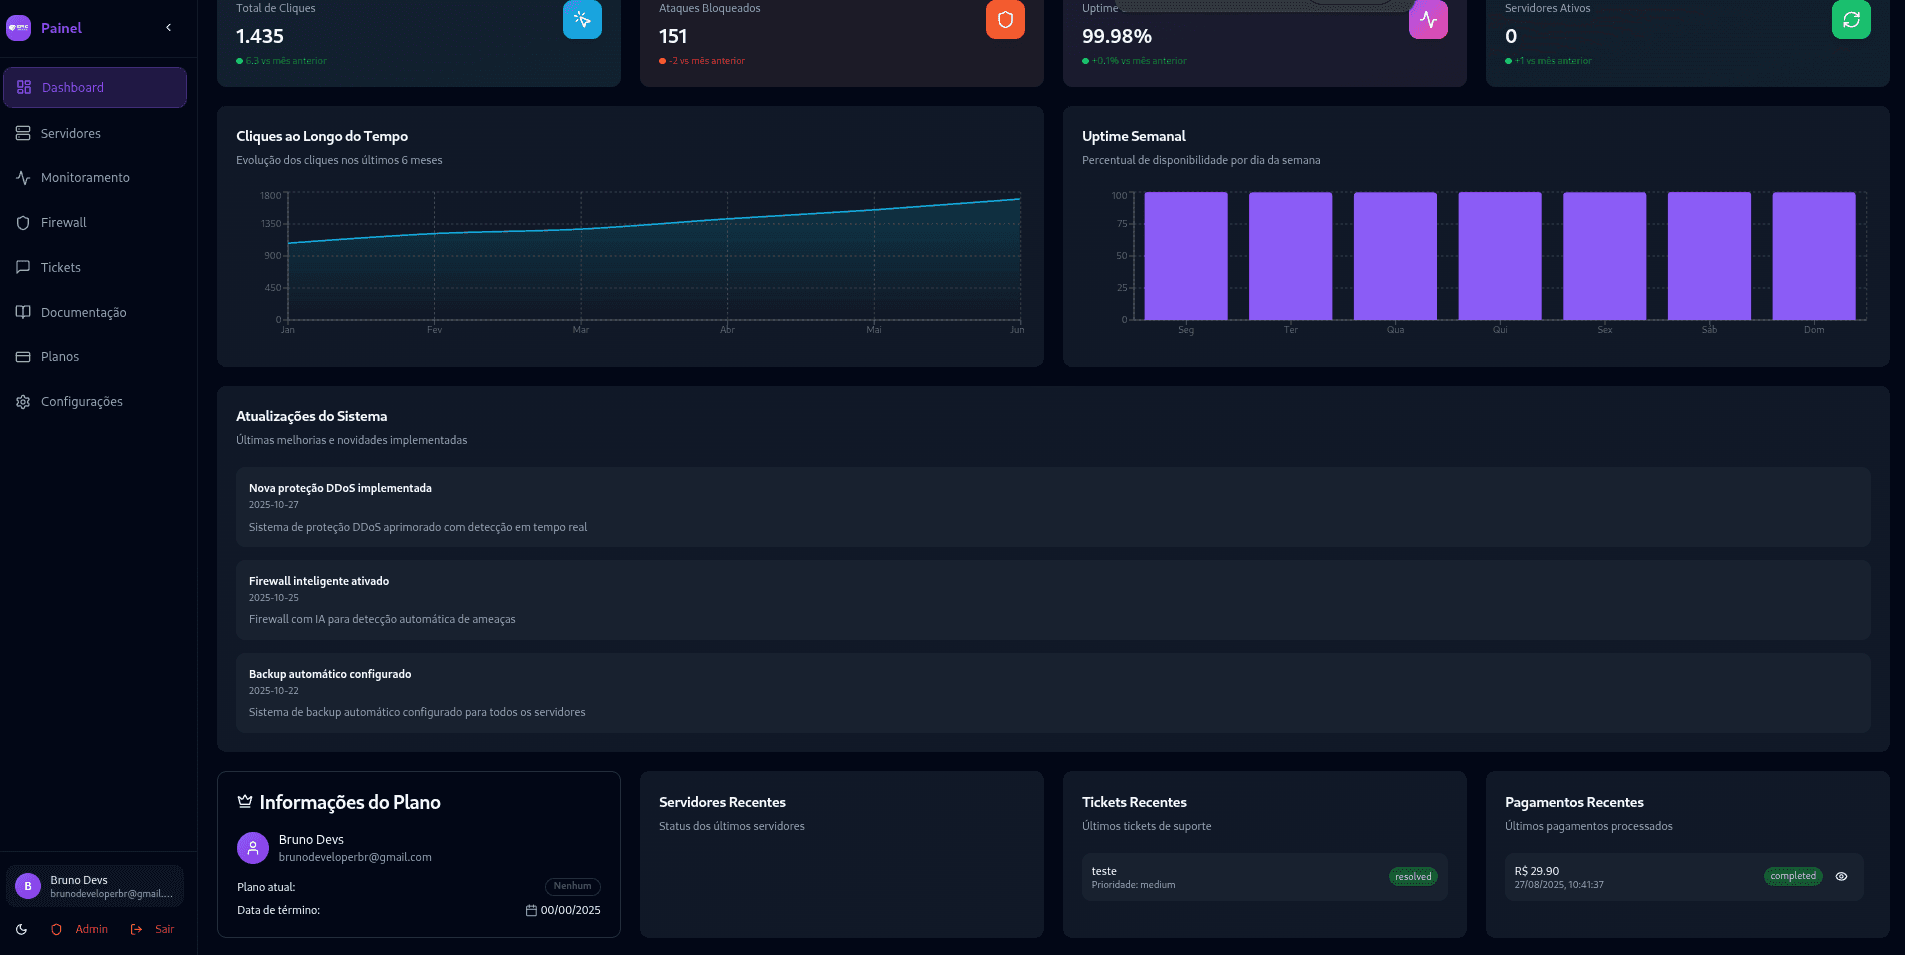Click the shield icon on Ataques Bloqueados card
The image size is (1905, 955).
tap(1005, 19)
